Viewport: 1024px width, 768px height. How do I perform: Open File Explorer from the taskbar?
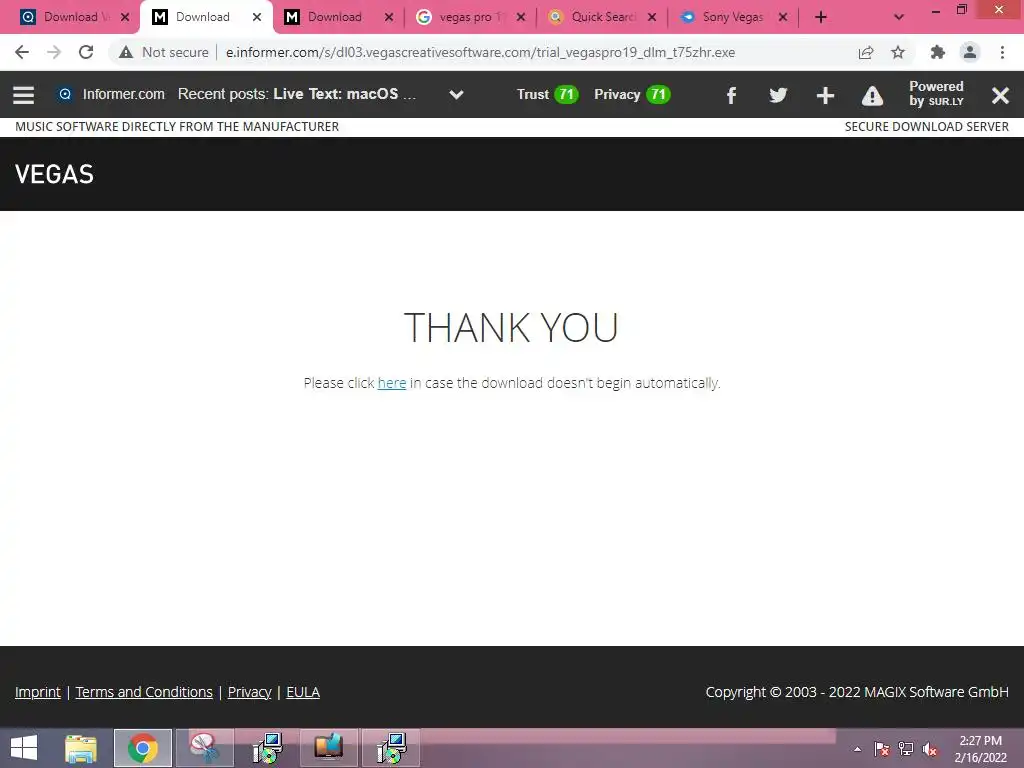coord(81,748)
